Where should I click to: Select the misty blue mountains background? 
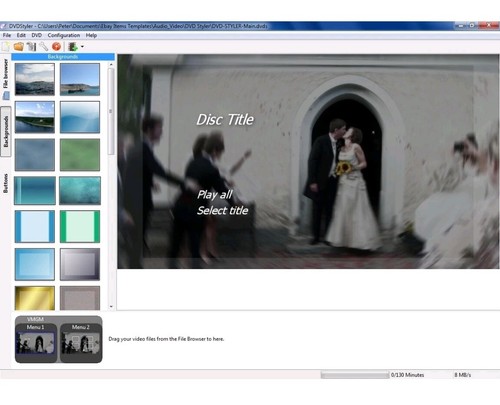[80, 117]
